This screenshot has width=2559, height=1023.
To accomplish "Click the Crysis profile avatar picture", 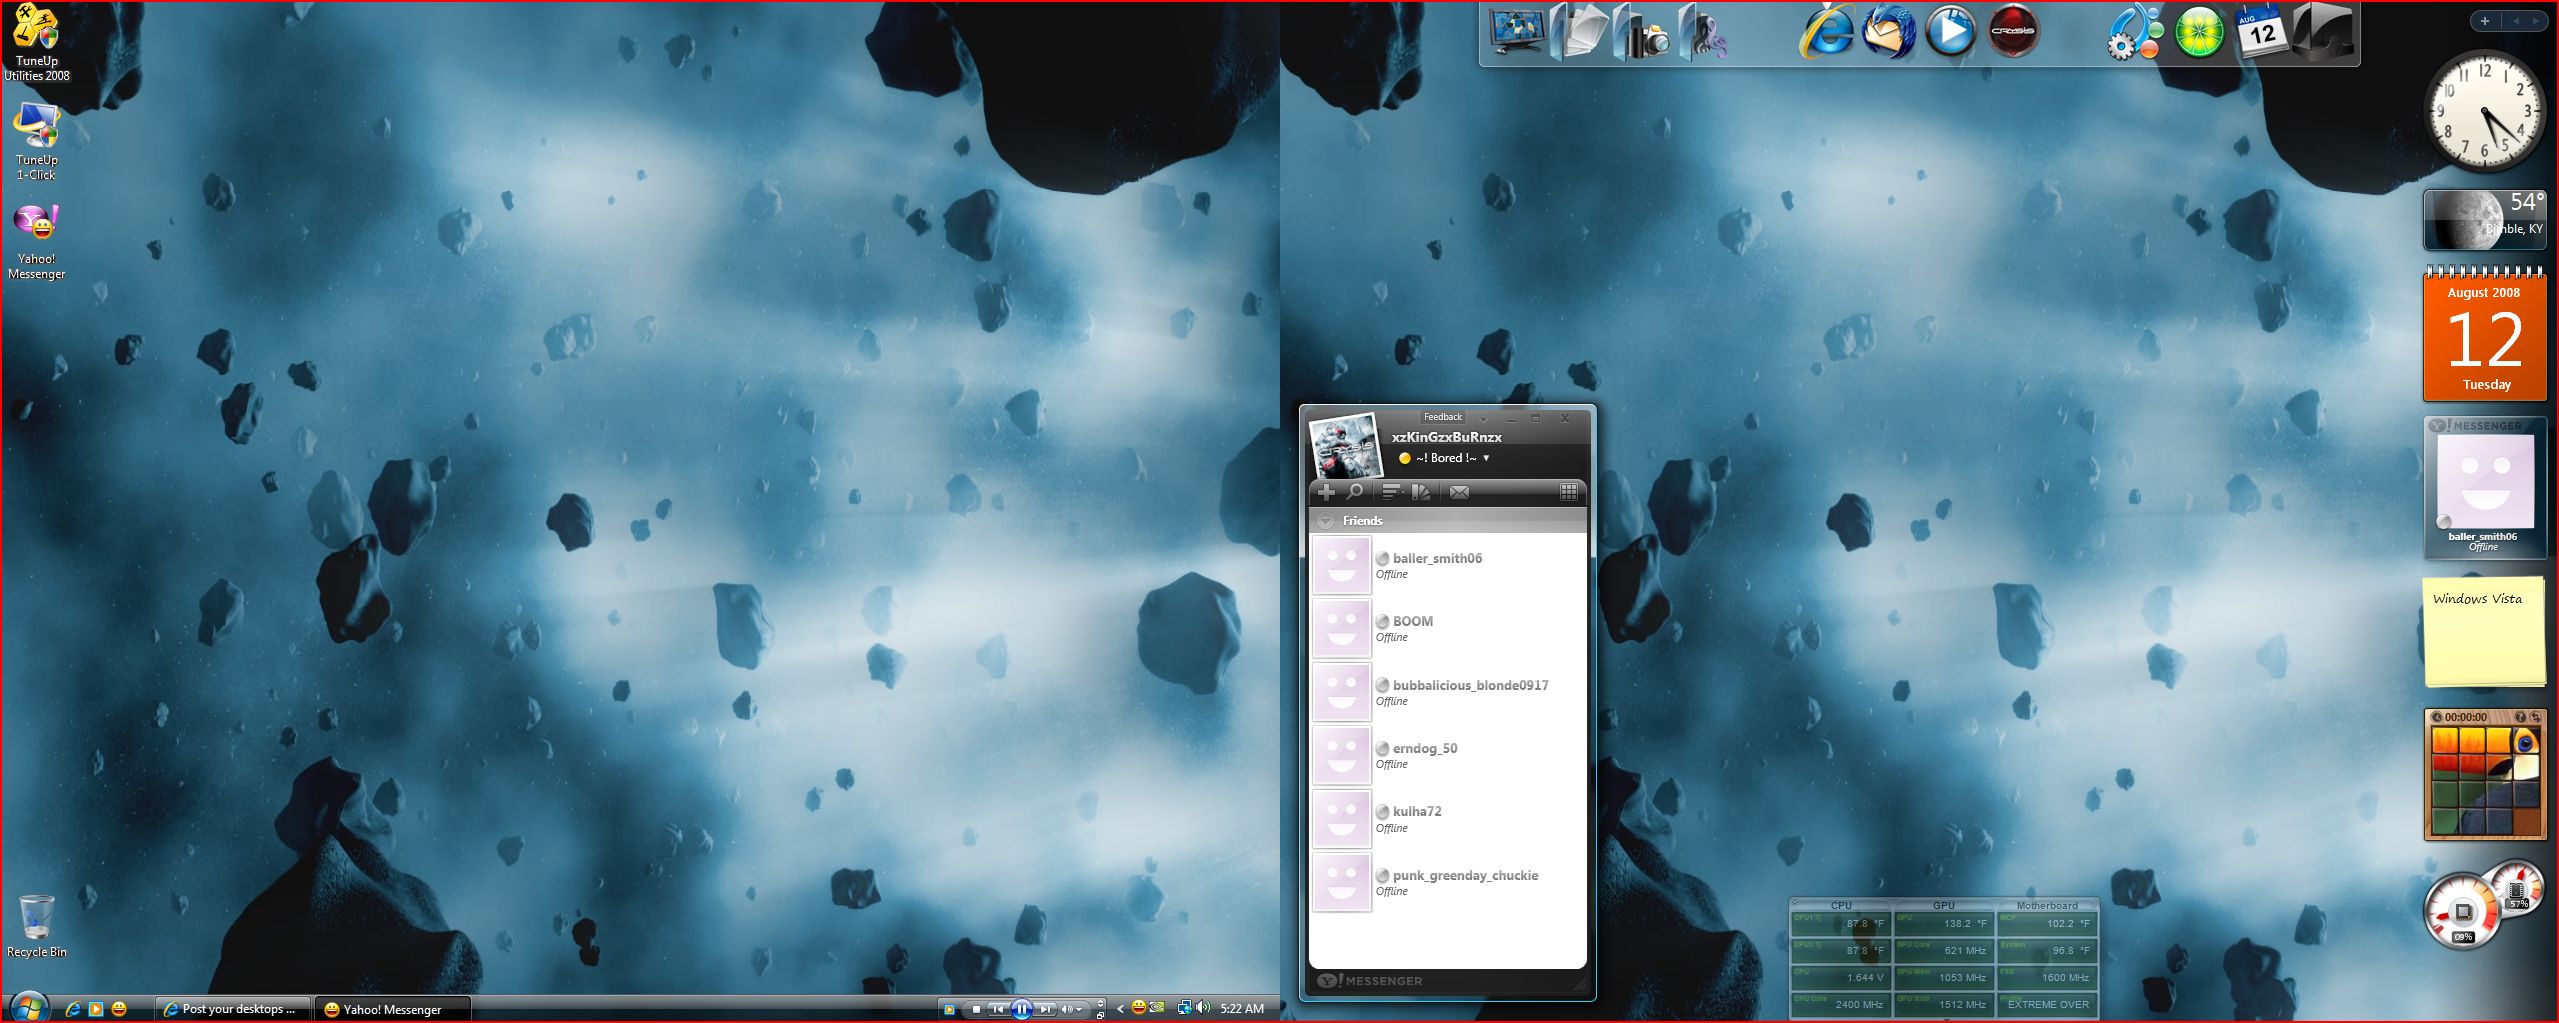I will [x=1346, y=447].
